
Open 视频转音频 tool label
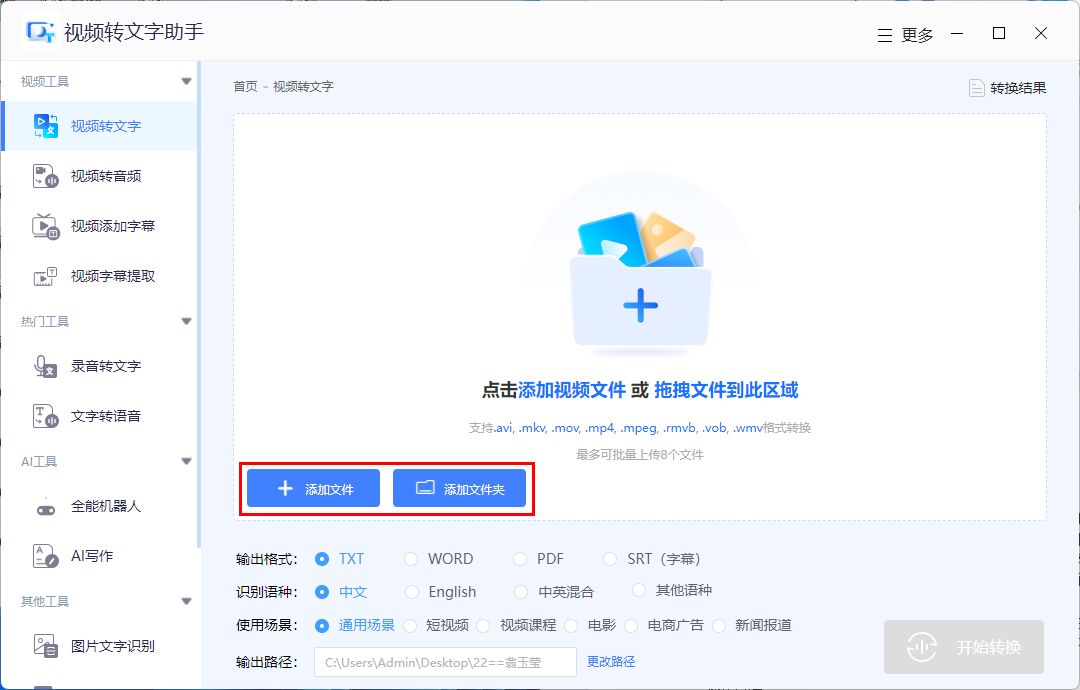pos(105,176)
